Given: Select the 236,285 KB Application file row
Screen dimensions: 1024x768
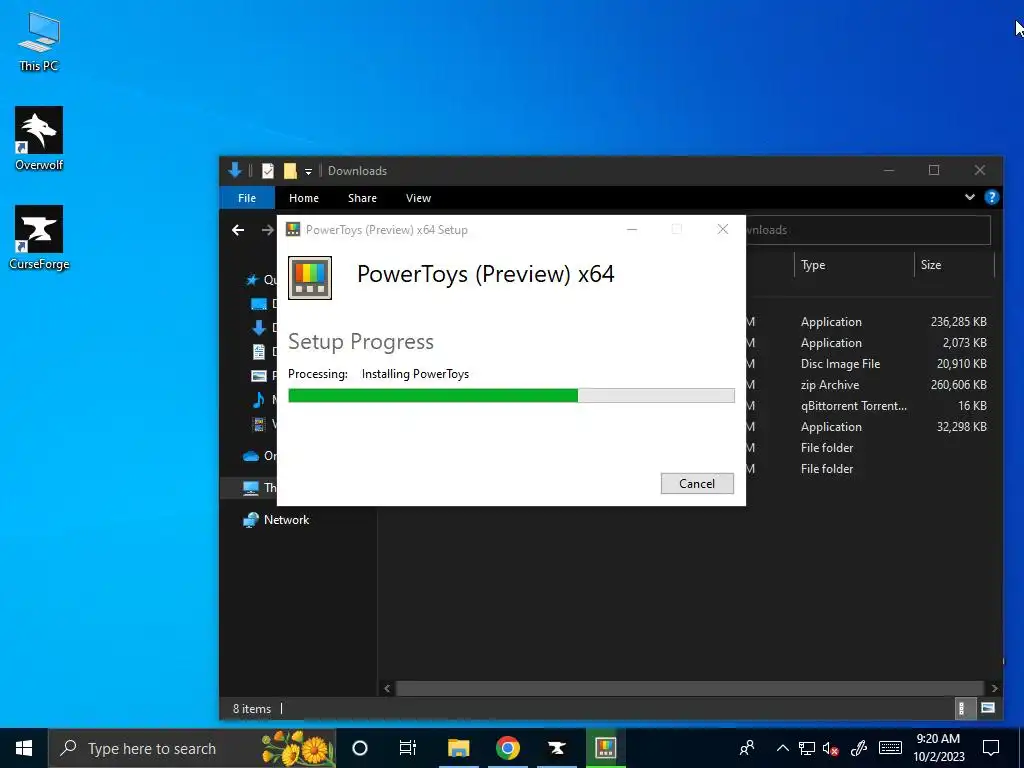Looking at the screenshot, I should point(869,321).
